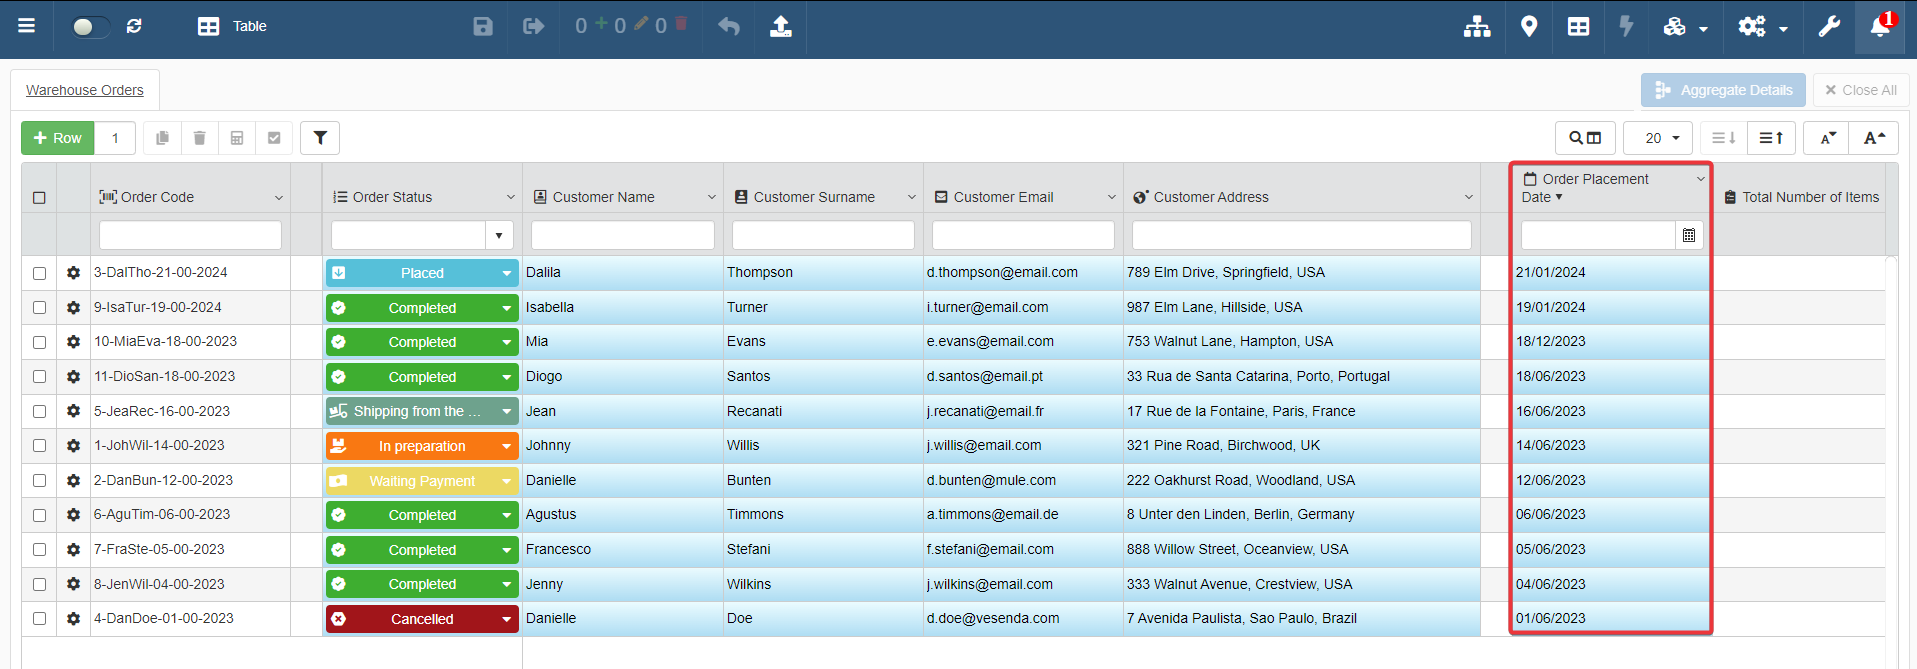
Task: Click the upload export icon
Action: 780,27
